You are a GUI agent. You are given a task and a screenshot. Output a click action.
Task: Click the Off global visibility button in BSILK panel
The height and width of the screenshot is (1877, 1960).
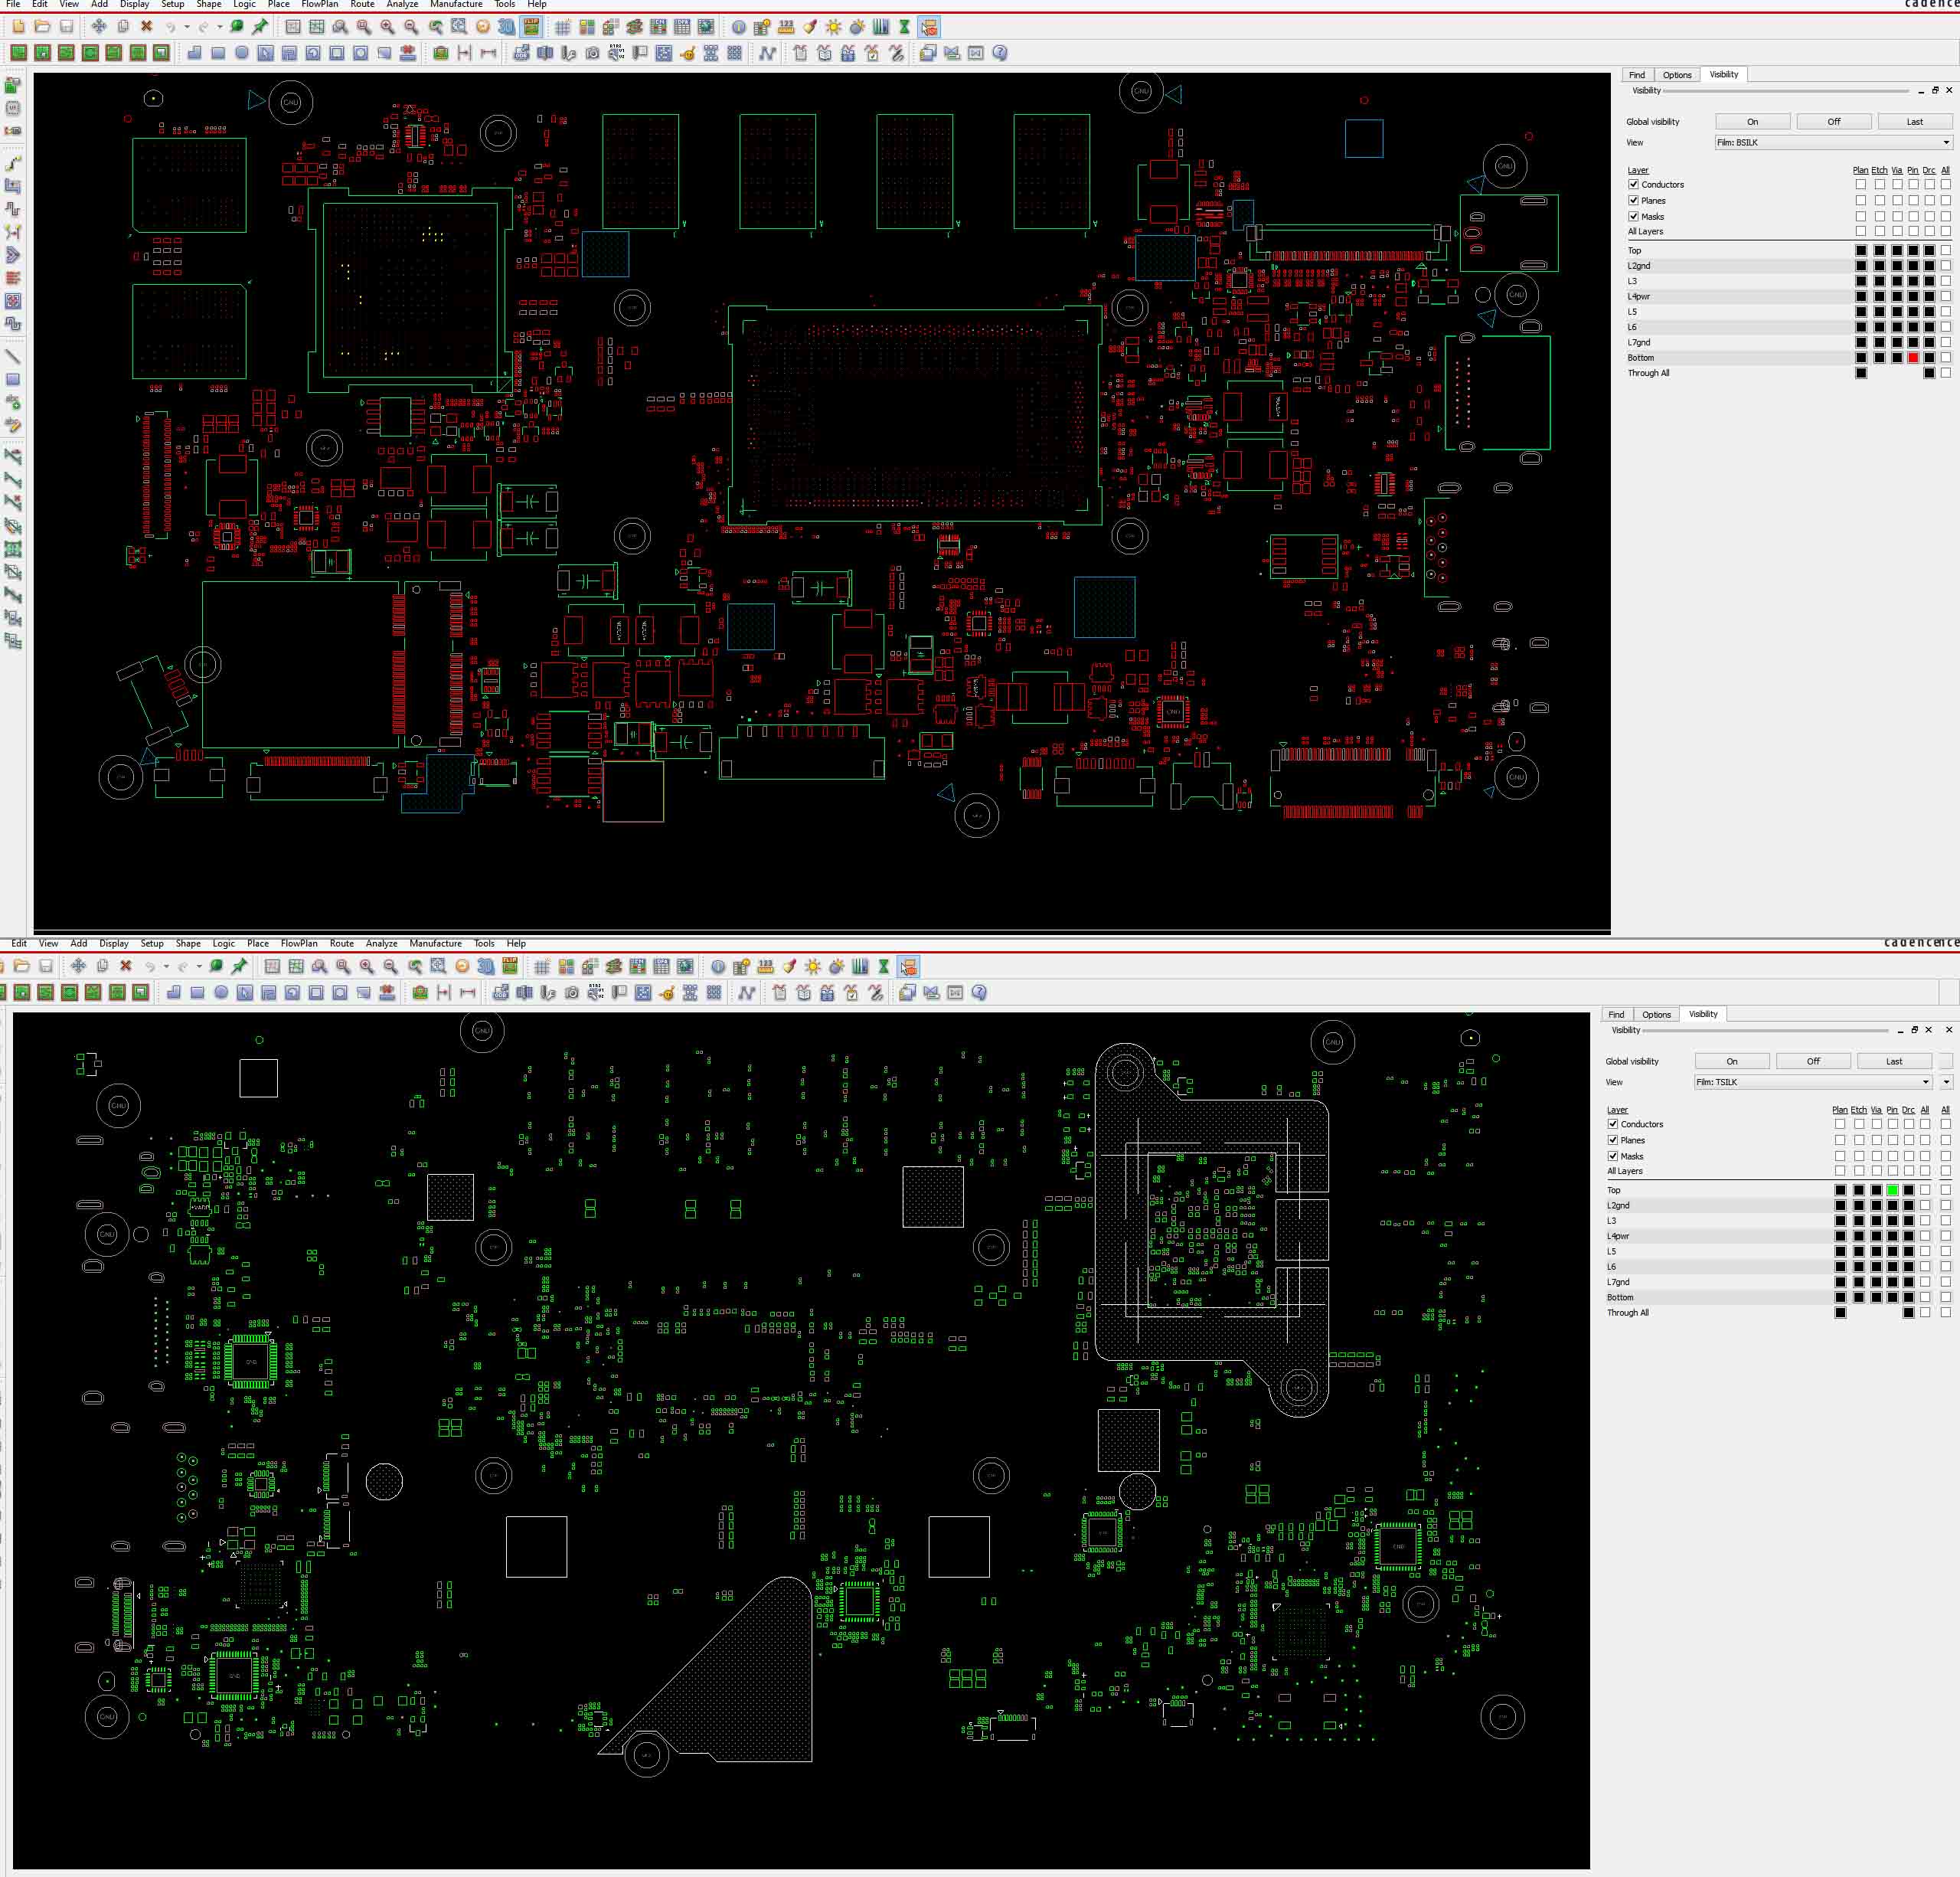(1833, 121)
